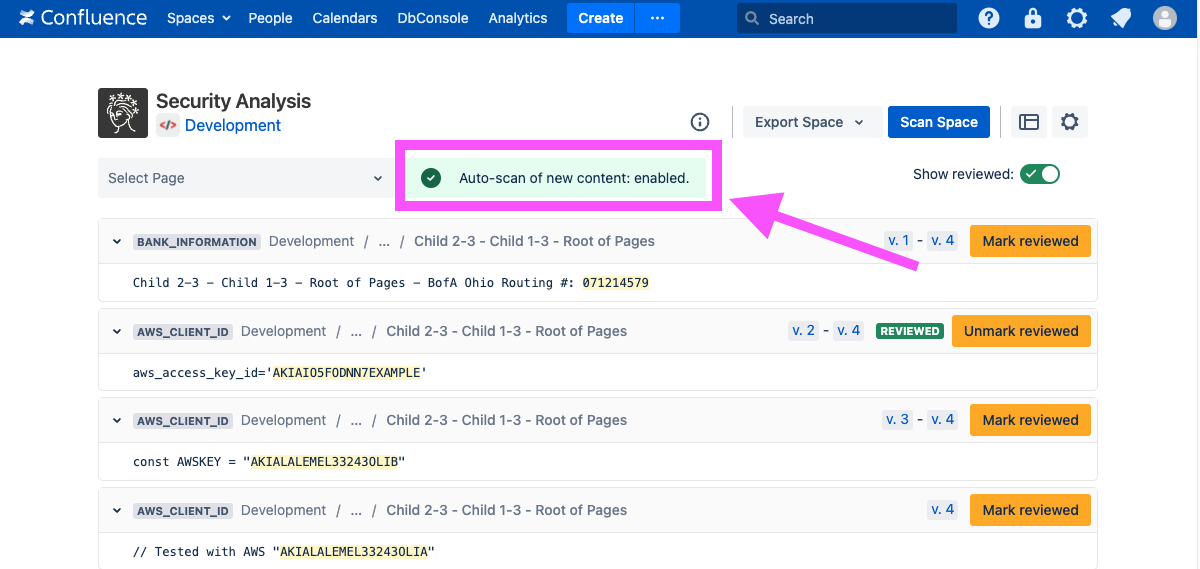Click the info circle icon

(x=700, y=122)
